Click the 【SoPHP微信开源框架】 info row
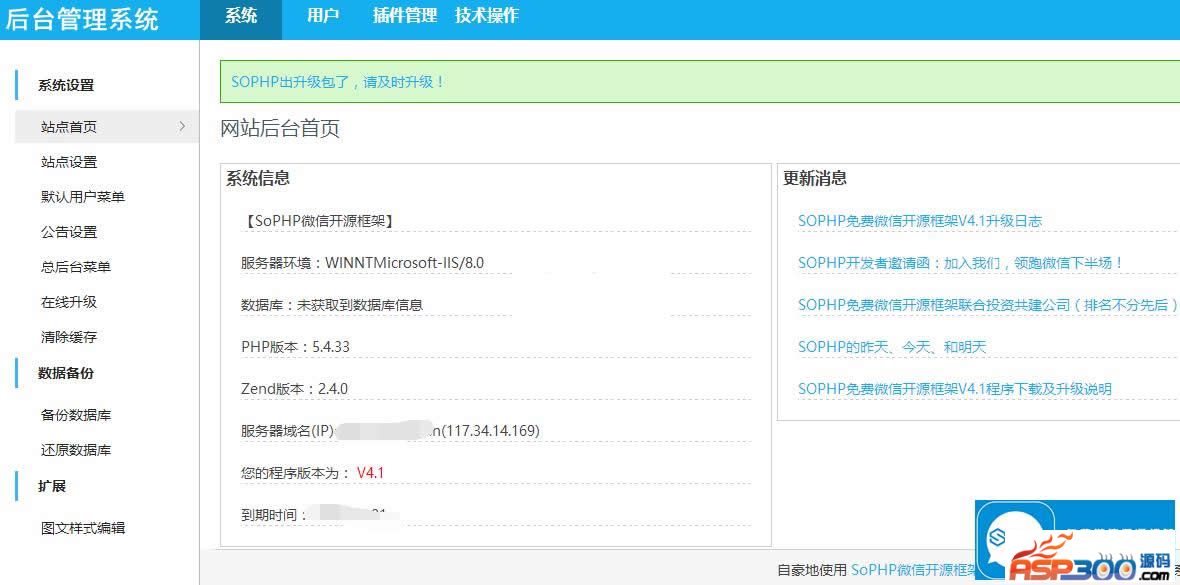 pos(495,221)
